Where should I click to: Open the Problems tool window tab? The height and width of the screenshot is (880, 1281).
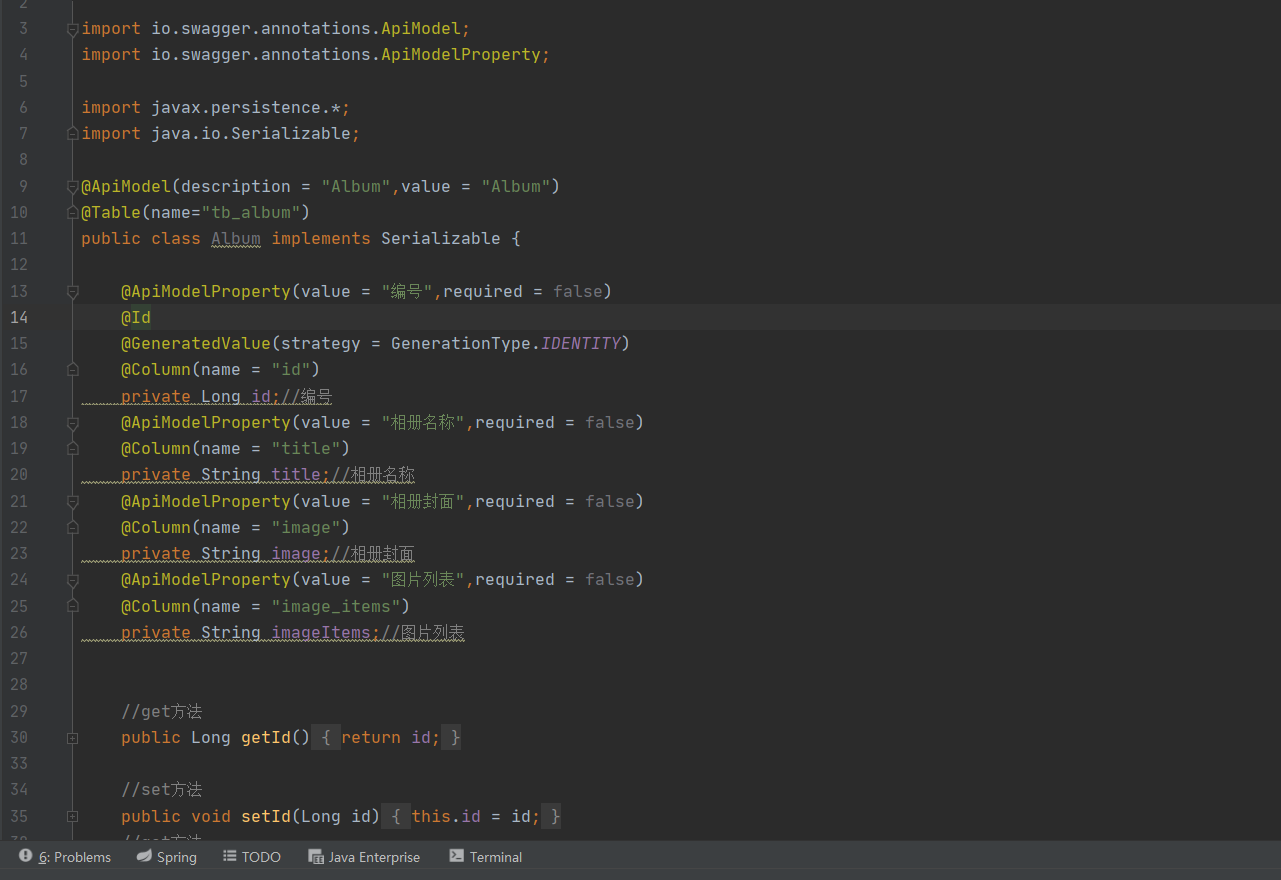pos(65,857)
